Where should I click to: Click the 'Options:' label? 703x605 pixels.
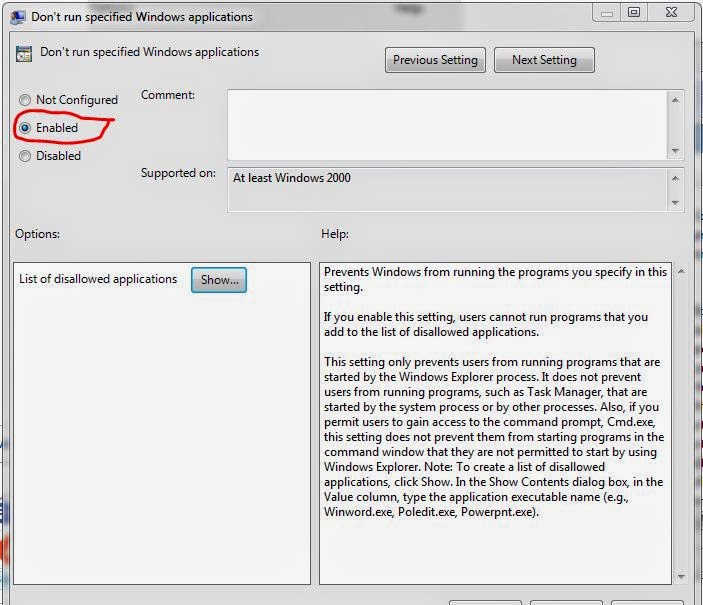coord(37,234)
